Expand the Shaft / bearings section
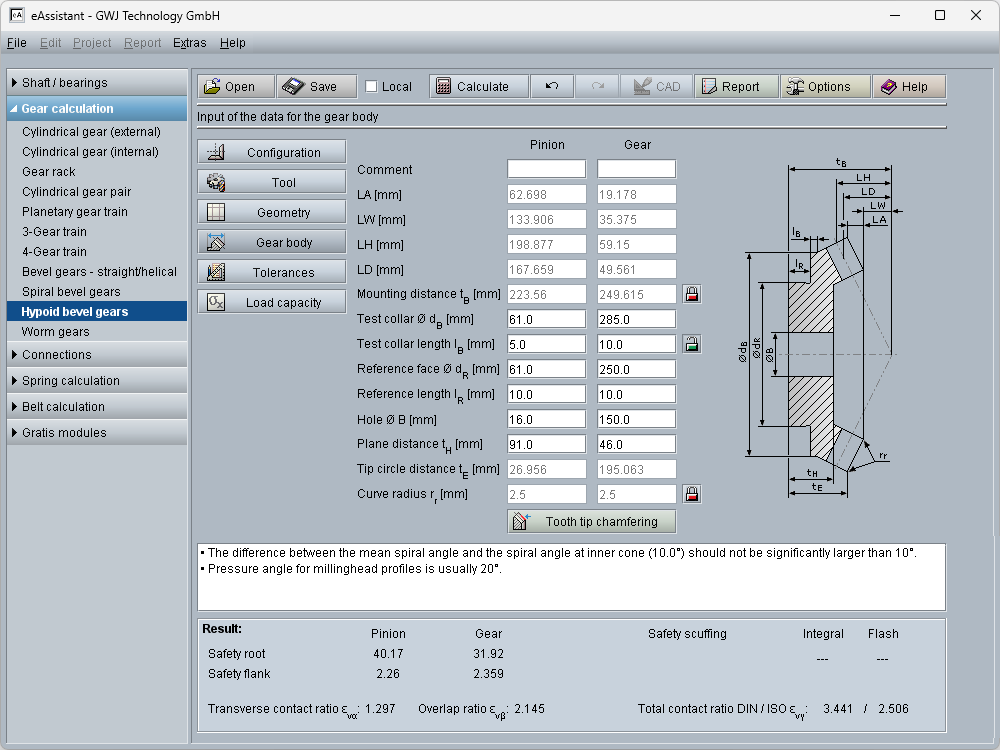1000x750 pixels. (97, 83)
